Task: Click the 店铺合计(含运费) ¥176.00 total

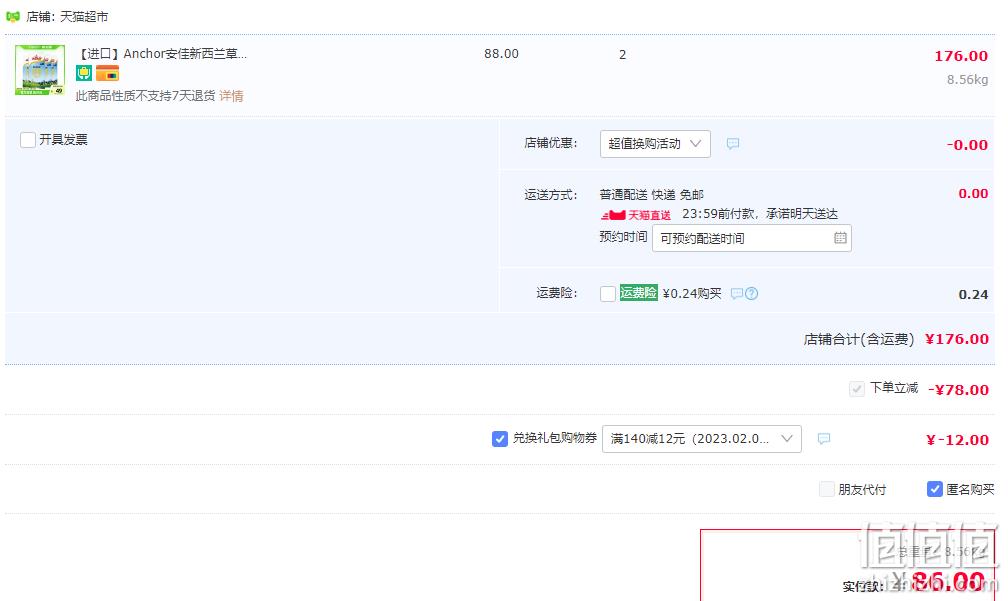Action: click(x=896, y=339)
